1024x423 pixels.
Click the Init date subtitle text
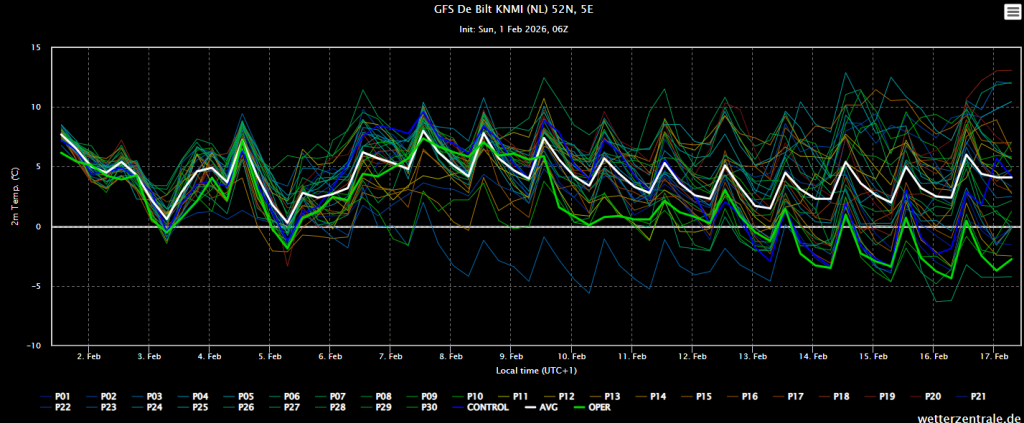512,30
